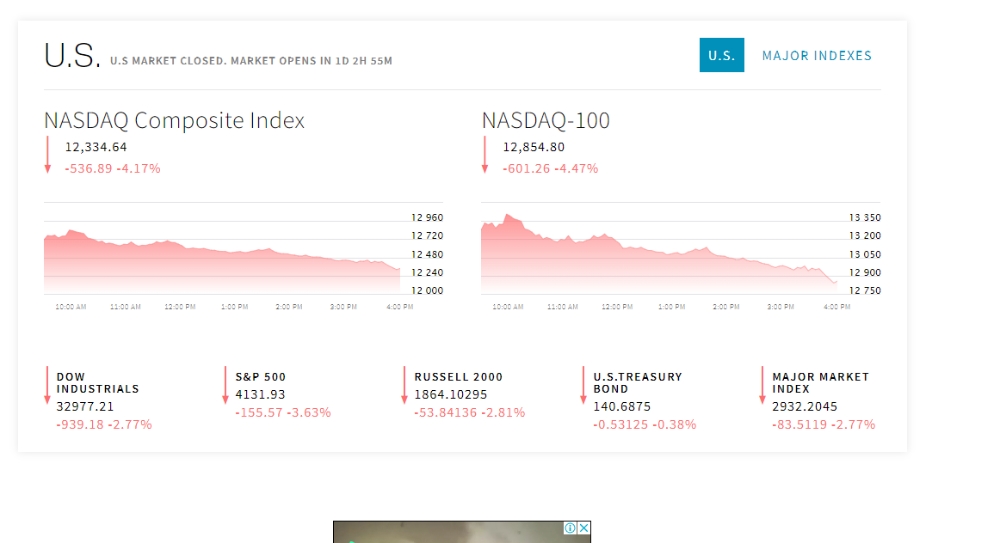Click the 13 050 axis label
Screen dimensions: 1000x543
pyautogui.click(x=864, y=255)
